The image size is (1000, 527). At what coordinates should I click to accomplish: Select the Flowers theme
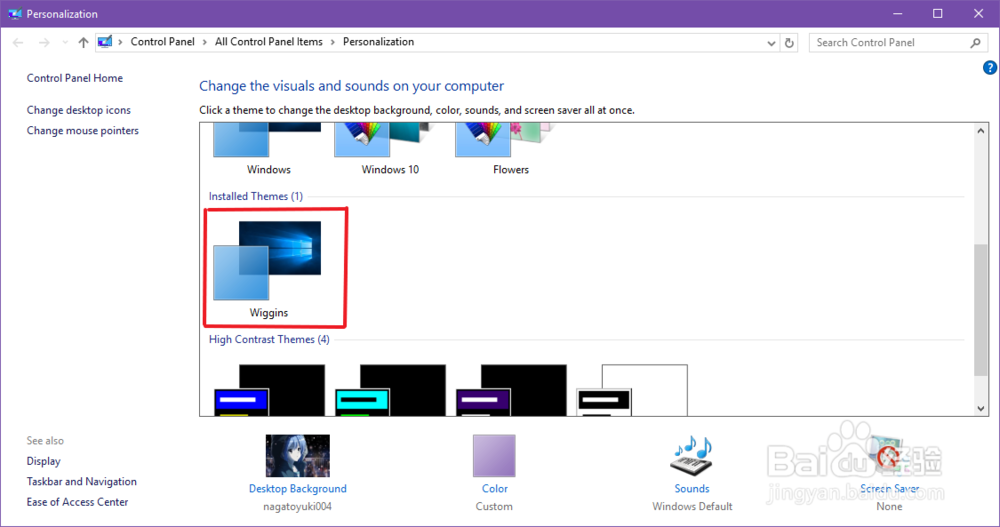[510, 150]
